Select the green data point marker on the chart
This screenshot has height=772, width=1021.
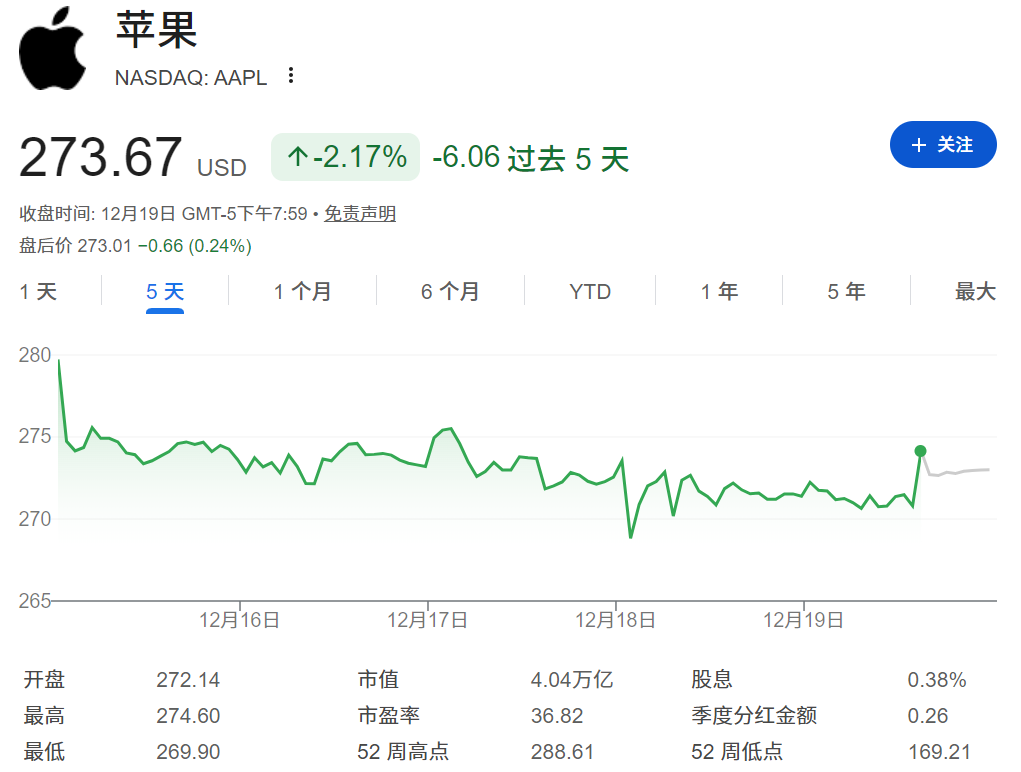(920, 451)
